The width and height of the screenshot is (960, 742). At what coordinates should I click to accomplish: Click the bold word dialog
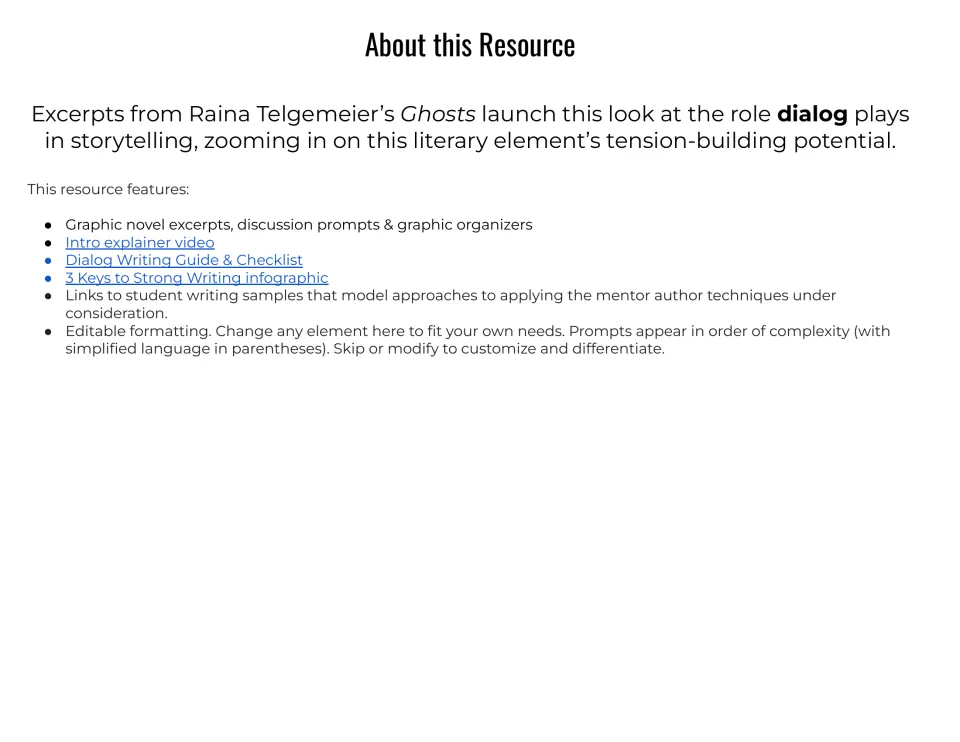(x=812, y=114)
